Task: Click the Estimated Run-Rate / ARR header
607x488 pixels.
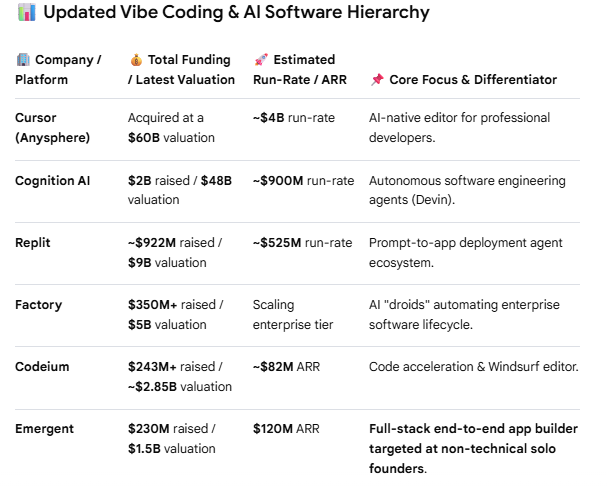Action: tap(300, 70)
